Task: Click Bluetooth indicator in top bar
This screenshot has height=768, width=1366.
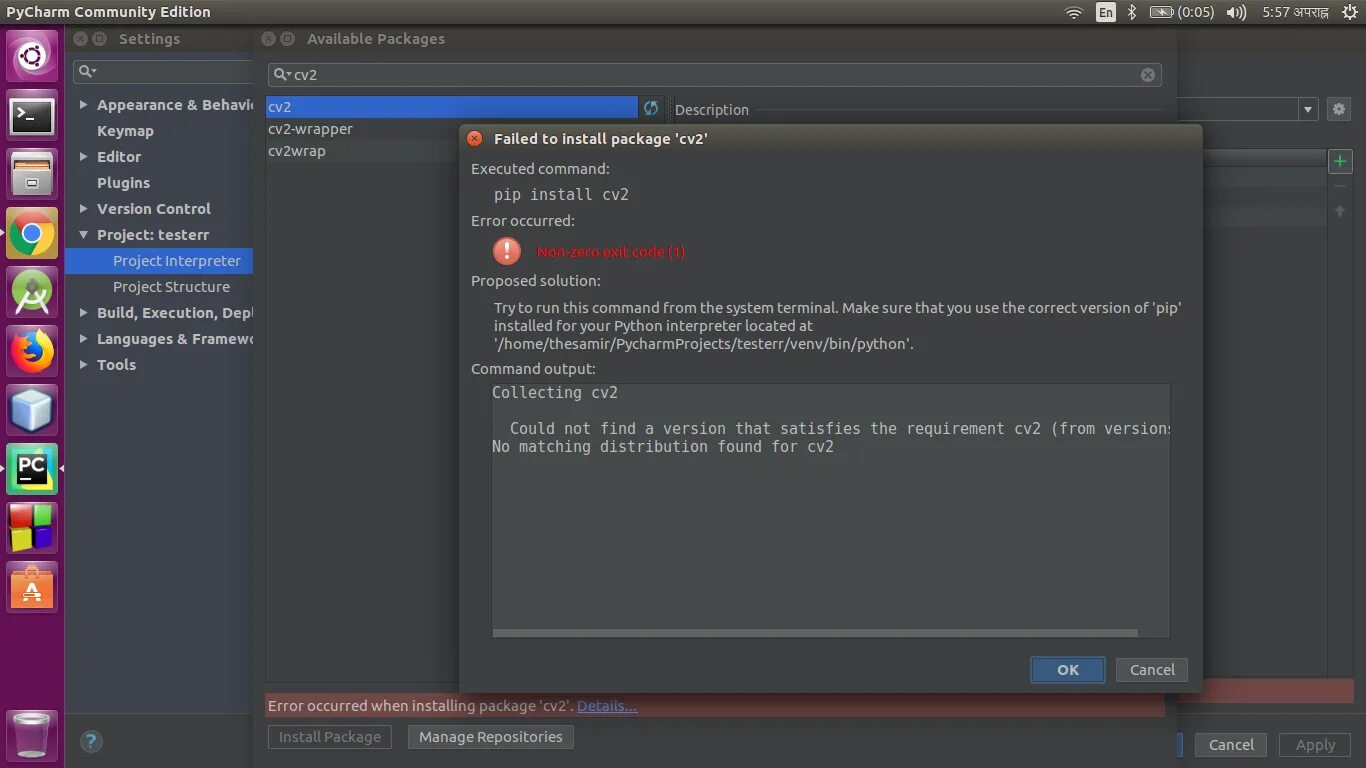Action: coord(1132,12)
